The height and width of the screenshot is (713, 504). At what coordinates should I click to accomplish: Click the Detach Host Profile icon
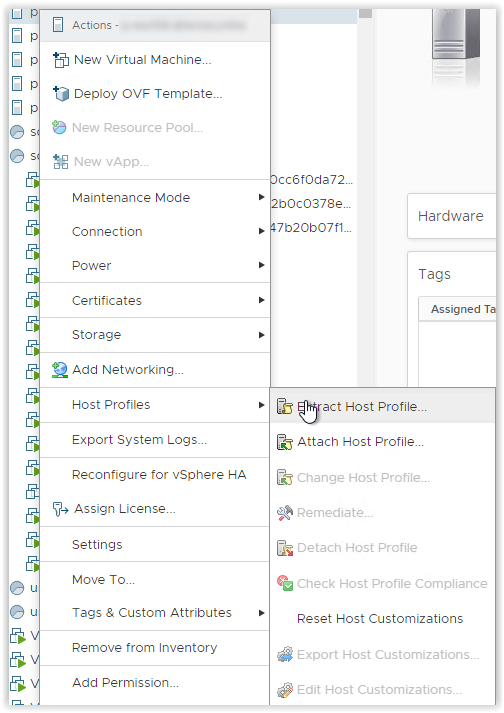[285, 548]
